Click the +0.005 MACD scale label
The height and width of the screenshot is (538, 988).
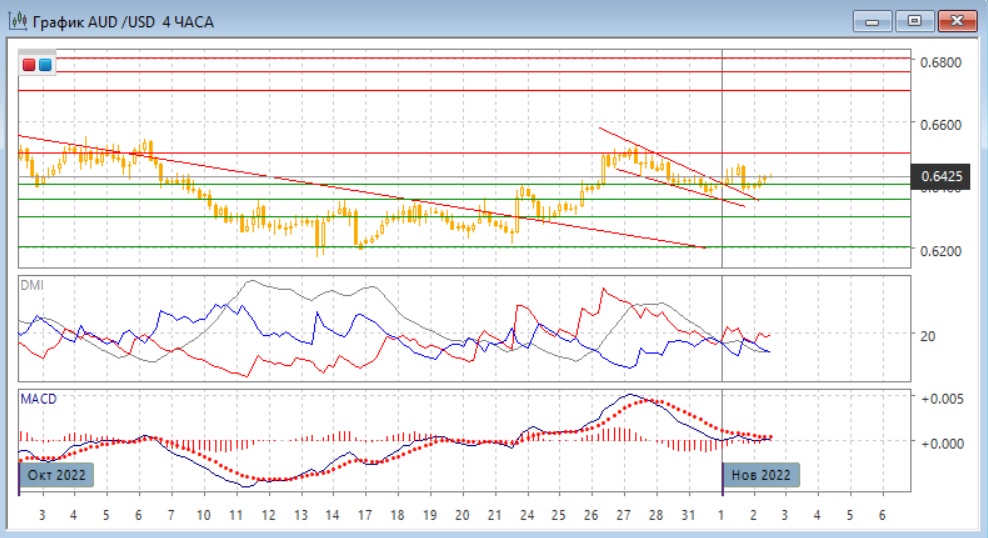(x=940, y=398)
